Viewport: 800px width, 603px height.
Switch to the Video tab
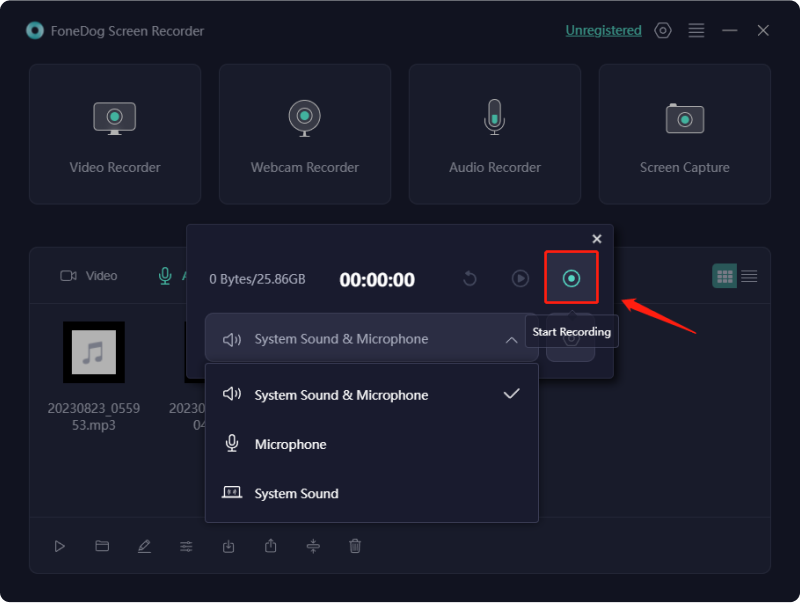[x=89, y=276]
